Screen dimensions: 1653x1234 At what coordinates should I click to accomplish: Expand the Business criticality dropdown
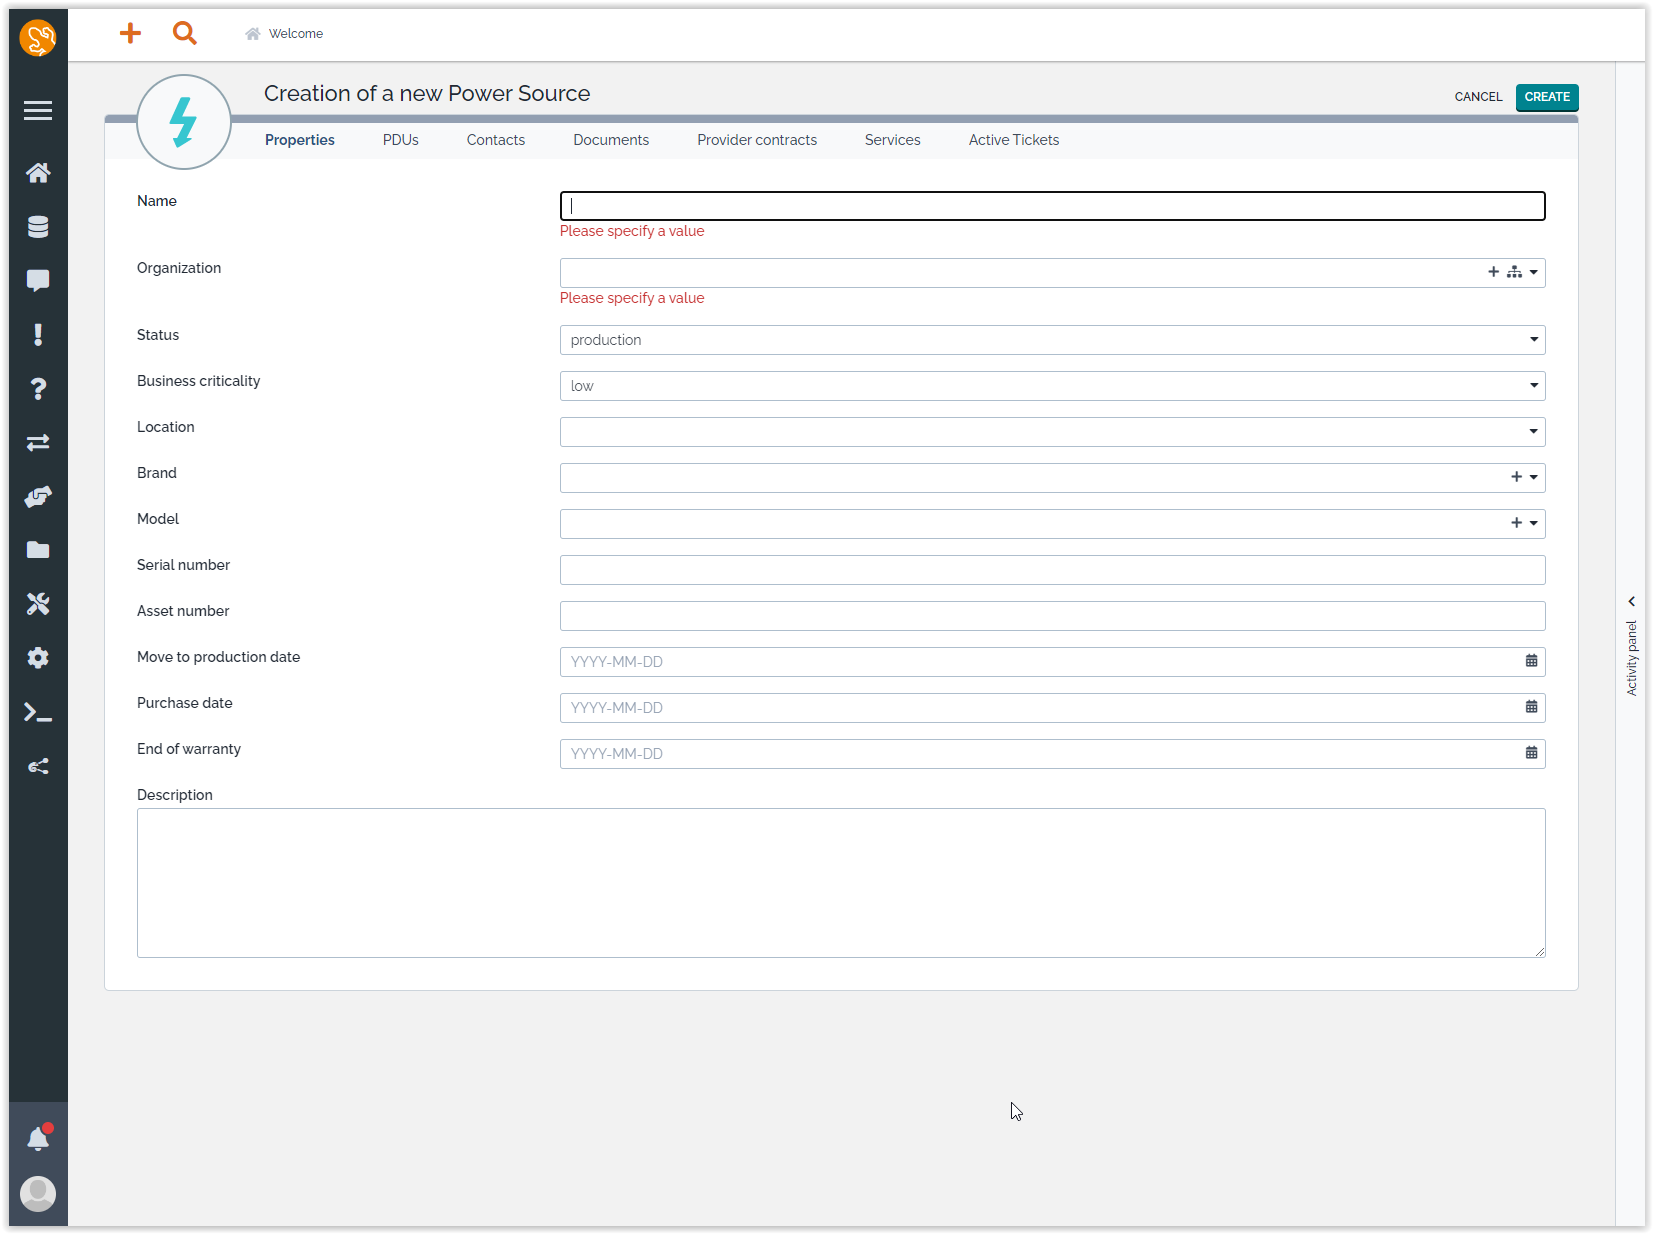click(x=1533, y=386)
